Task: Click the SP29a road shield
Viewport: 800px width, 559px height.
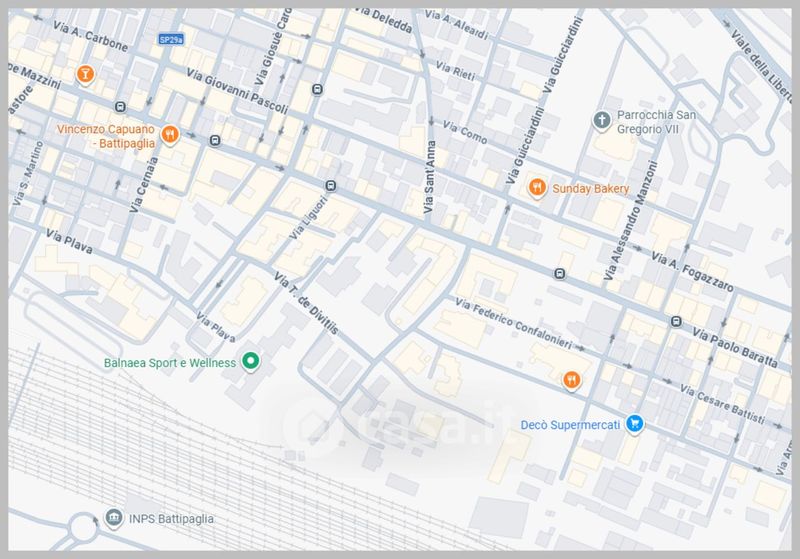Action: coord(171,40)
